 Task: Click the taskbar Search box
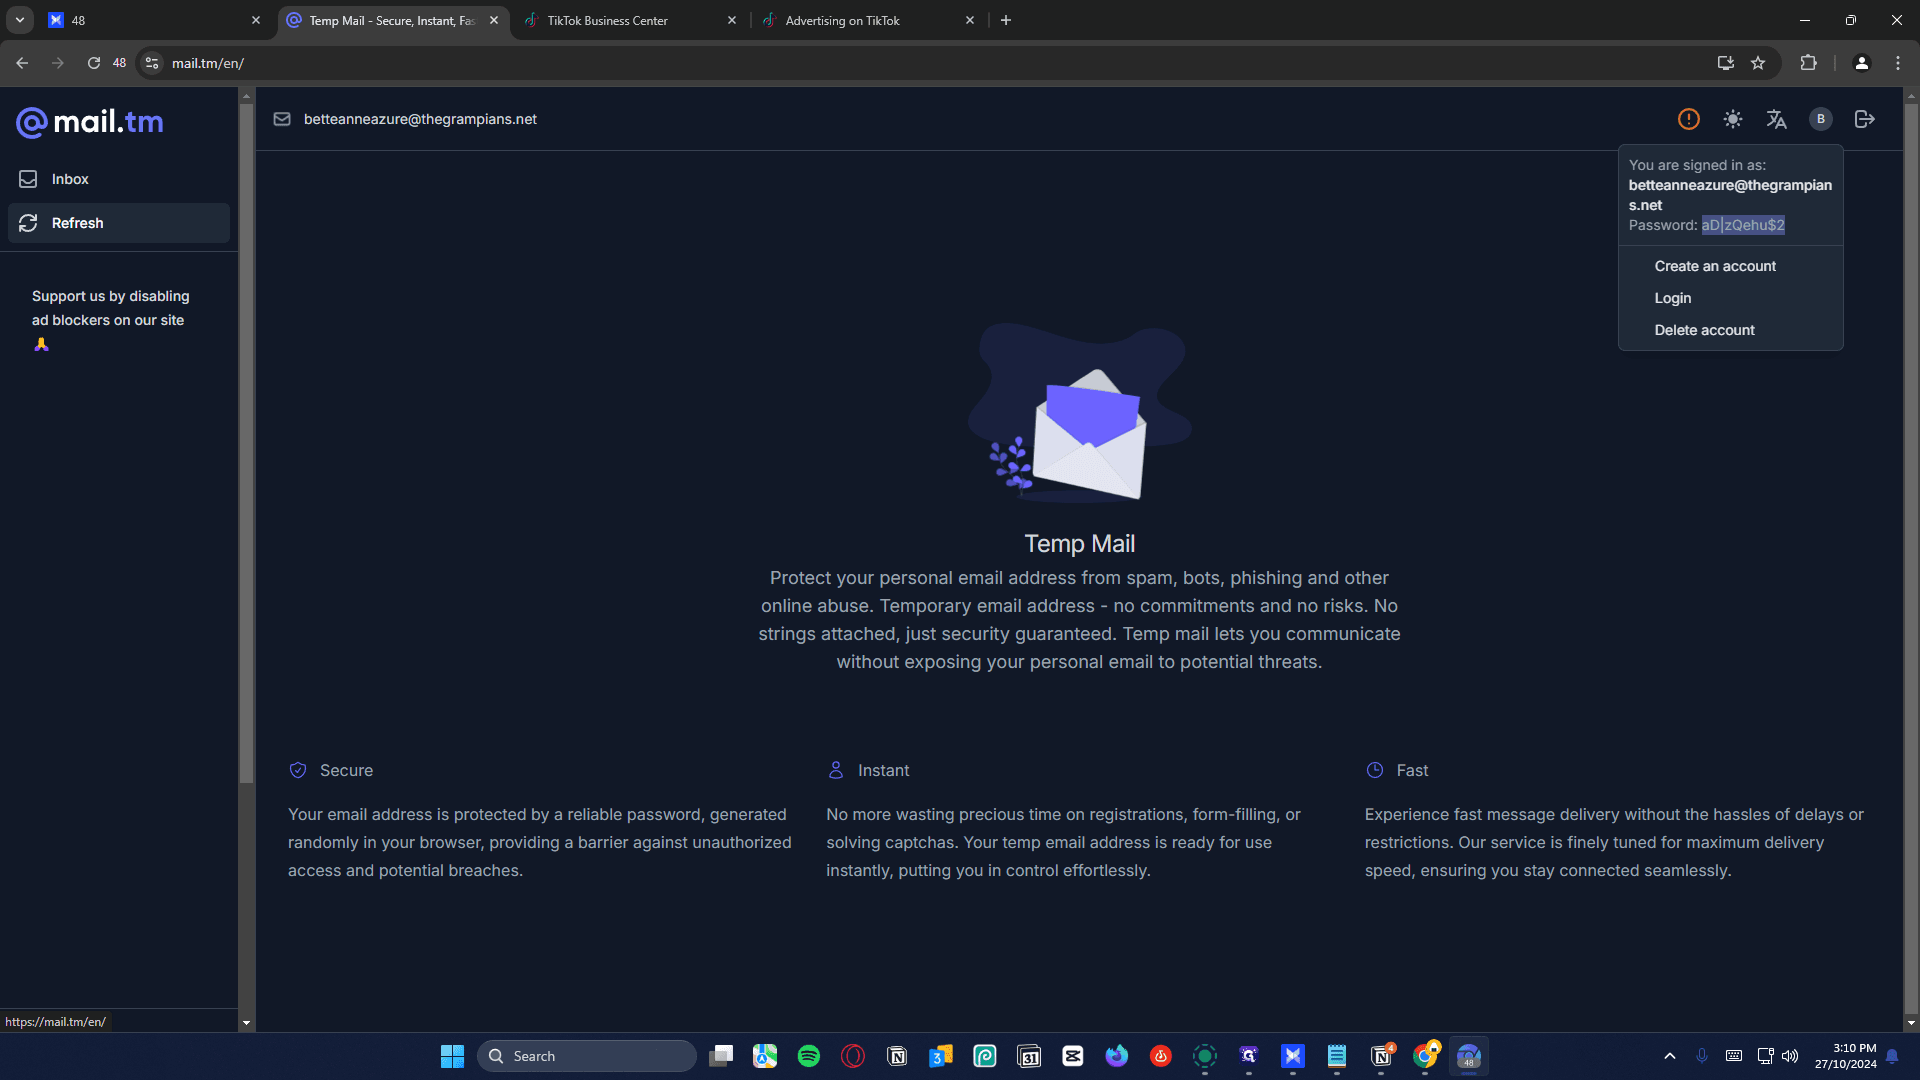point(587,1056)
